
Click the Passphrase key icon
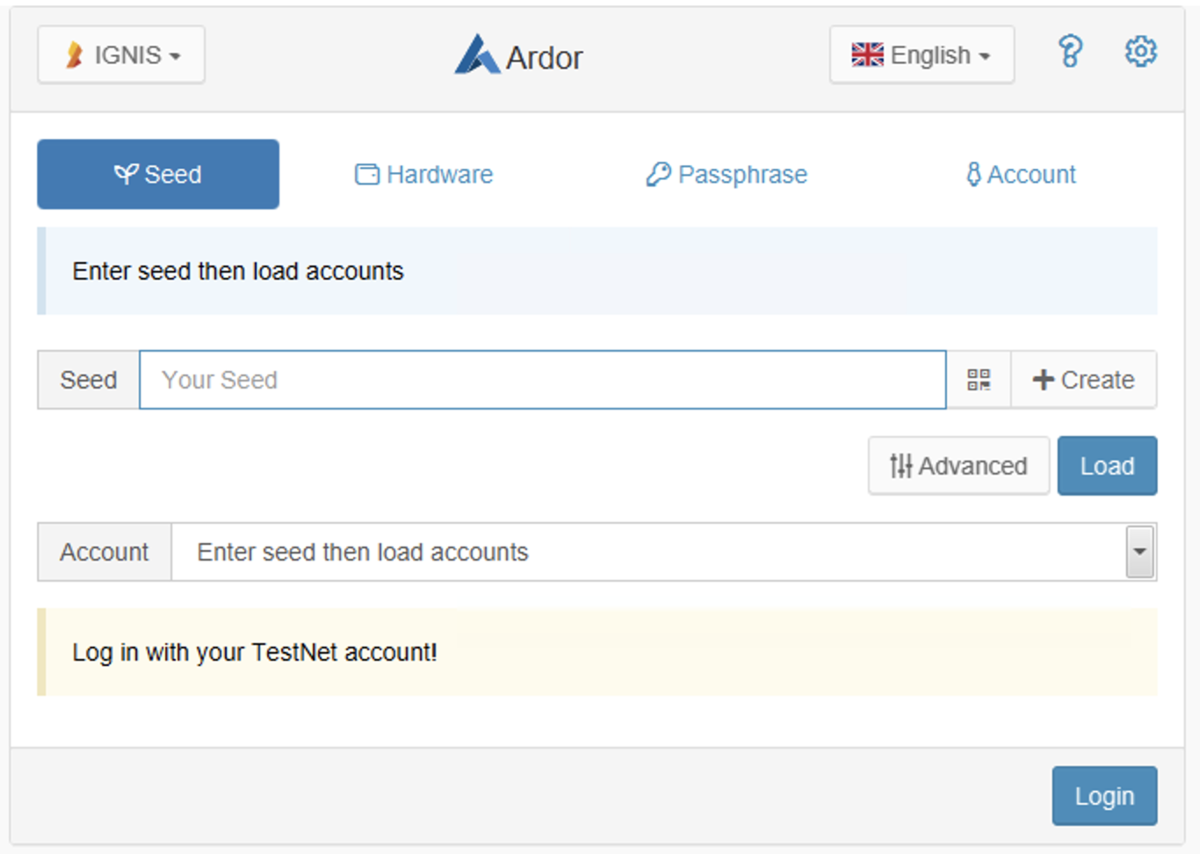pyautogui.click(x=658, y=174)
